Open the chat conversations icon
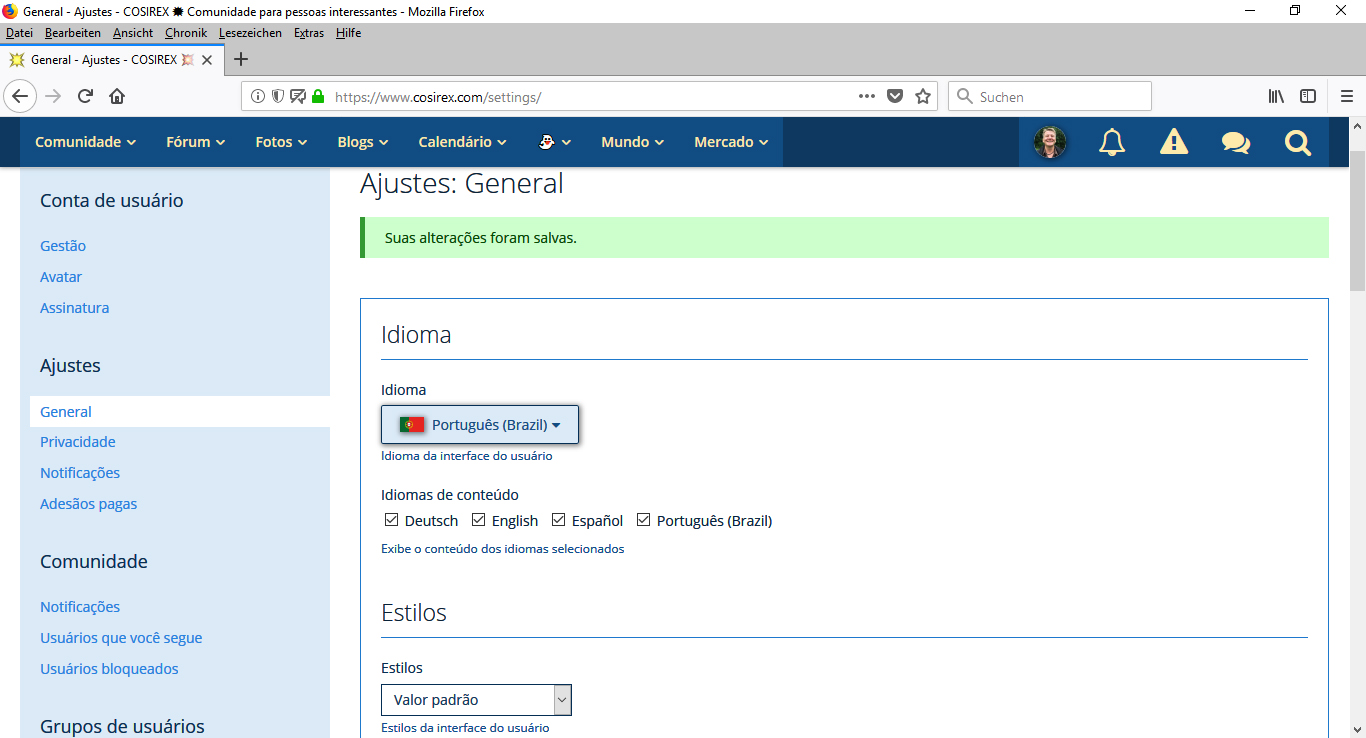Image resolution: width=1366 pixels, height=738 pixels. click(x=1235, y=142)
